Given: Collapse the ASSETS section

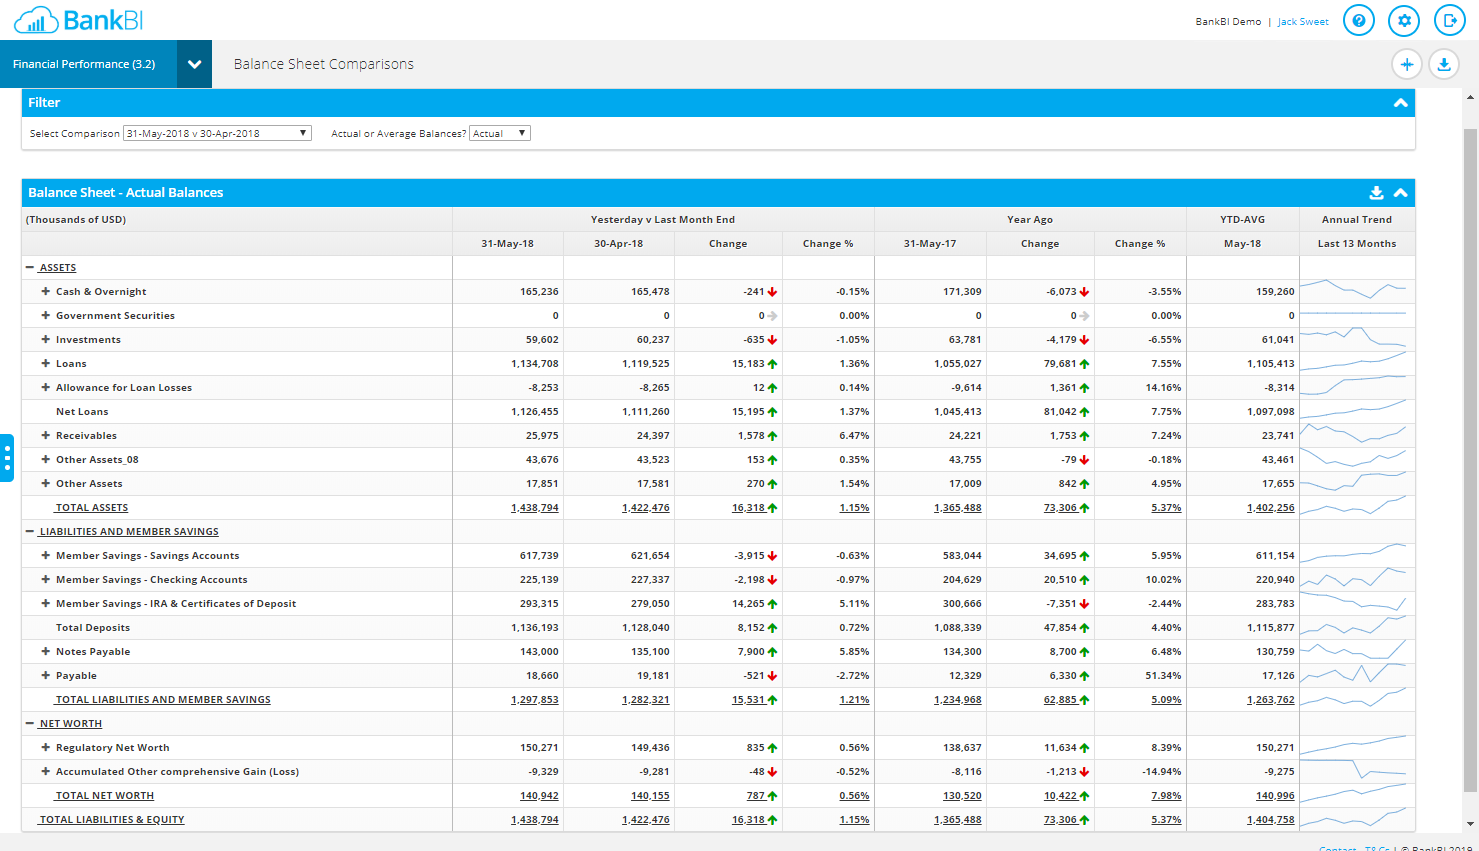Looking at the screenshot, I should (28, 267).
